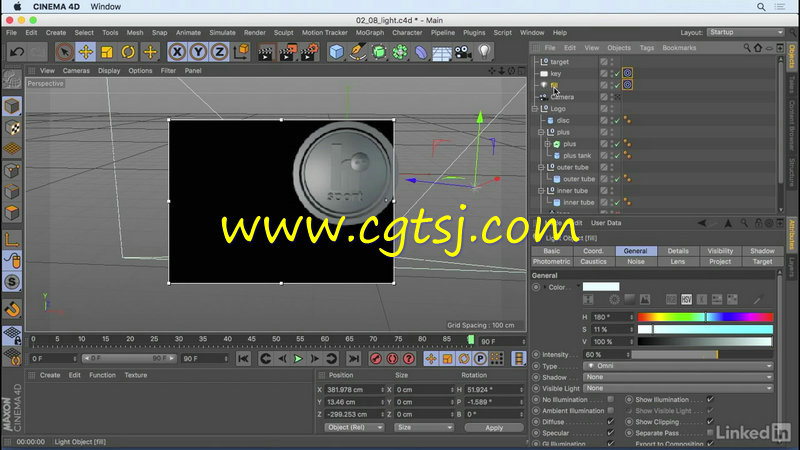Open the Size mode dropdown
800x450 pixels.
pyautogui.click(x=424, y=427)
